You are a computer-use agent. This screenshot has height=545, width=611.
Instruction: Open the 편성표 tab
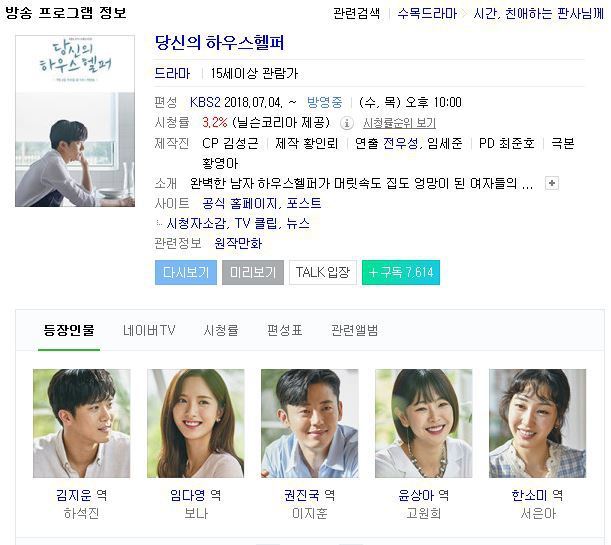[284, 330]
